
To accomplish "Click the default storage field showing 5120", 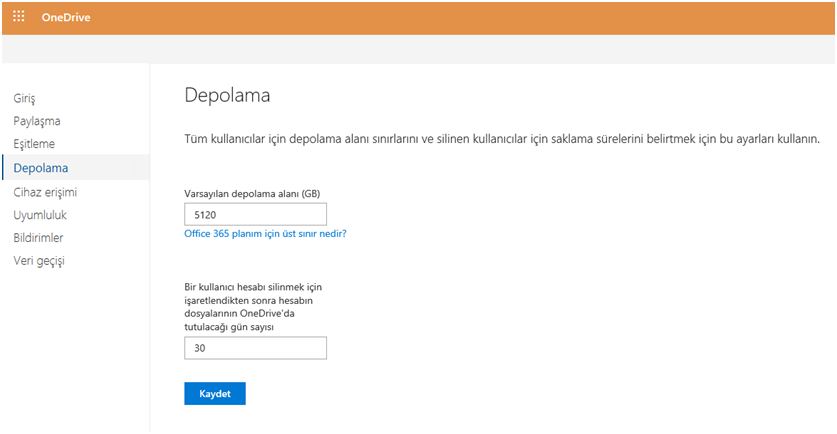I will pos(255,214).
